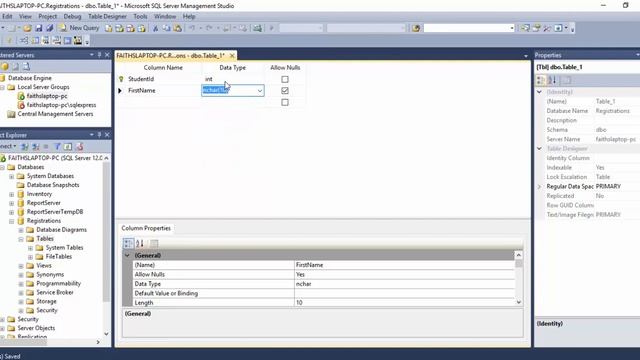This screenshot has width=640, height=360.
Task: Click the Database Engine icon in Registered Servers toolbar
Action: (4, 67)
